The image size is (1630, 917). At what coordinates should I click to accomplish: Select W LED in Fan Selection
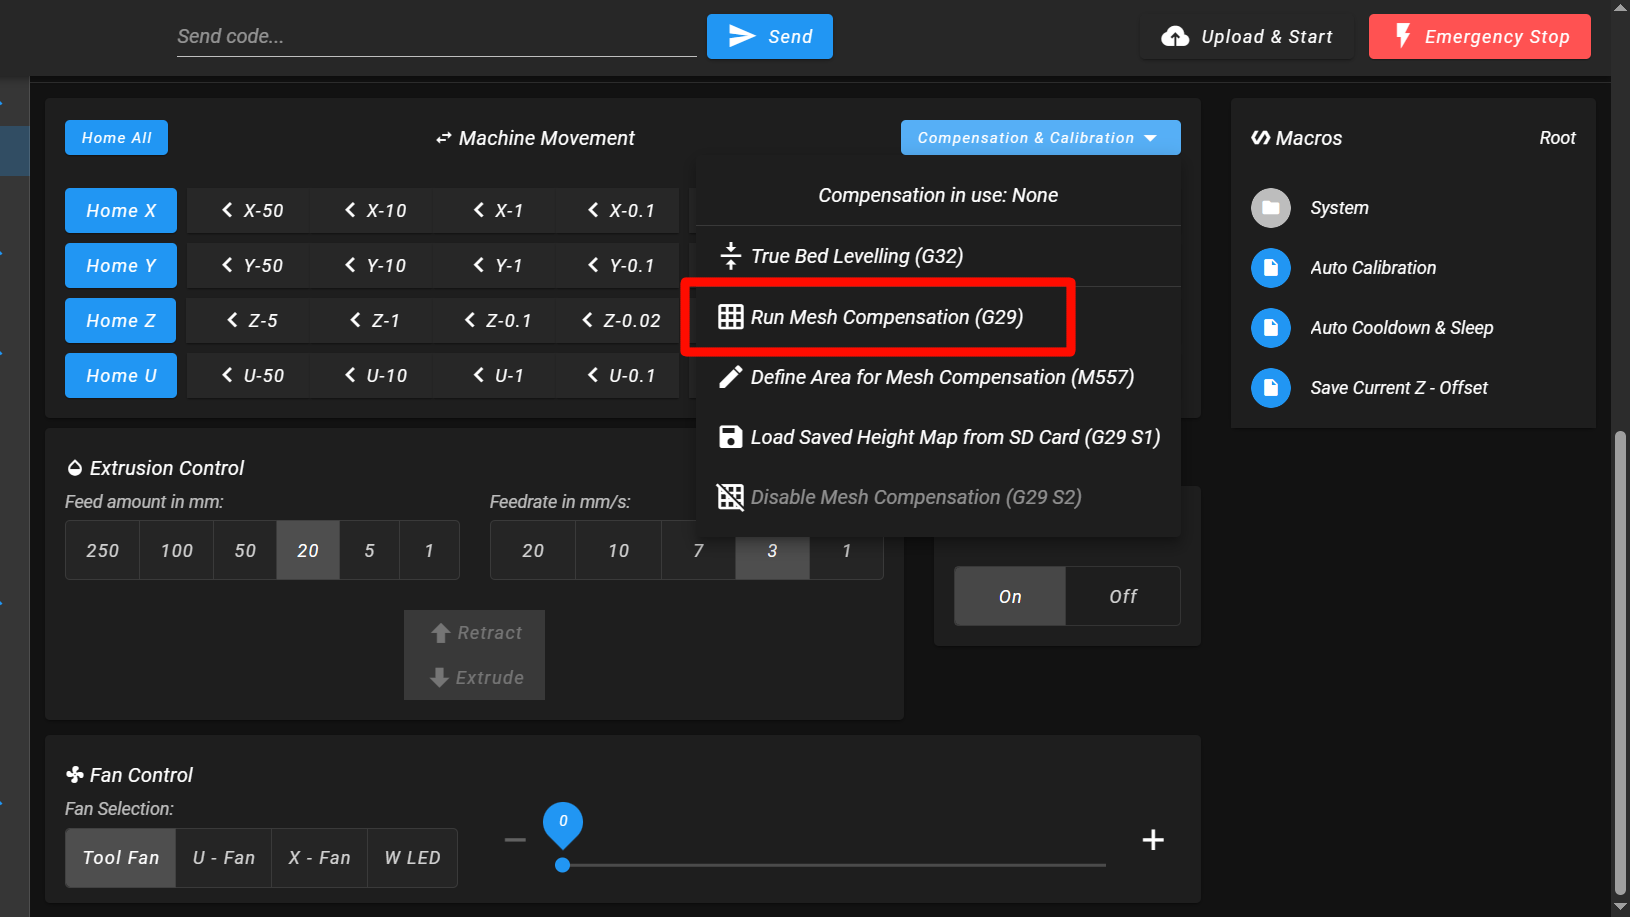[x=412, y=858]
